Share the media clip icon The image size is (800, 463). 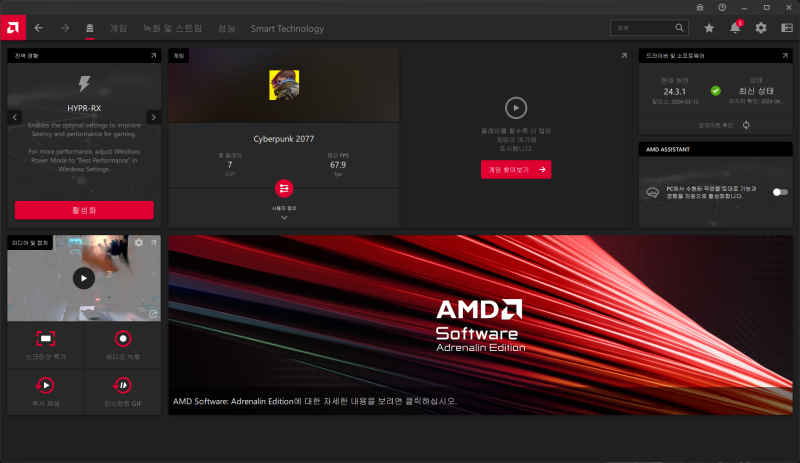(x=153, y=314)
